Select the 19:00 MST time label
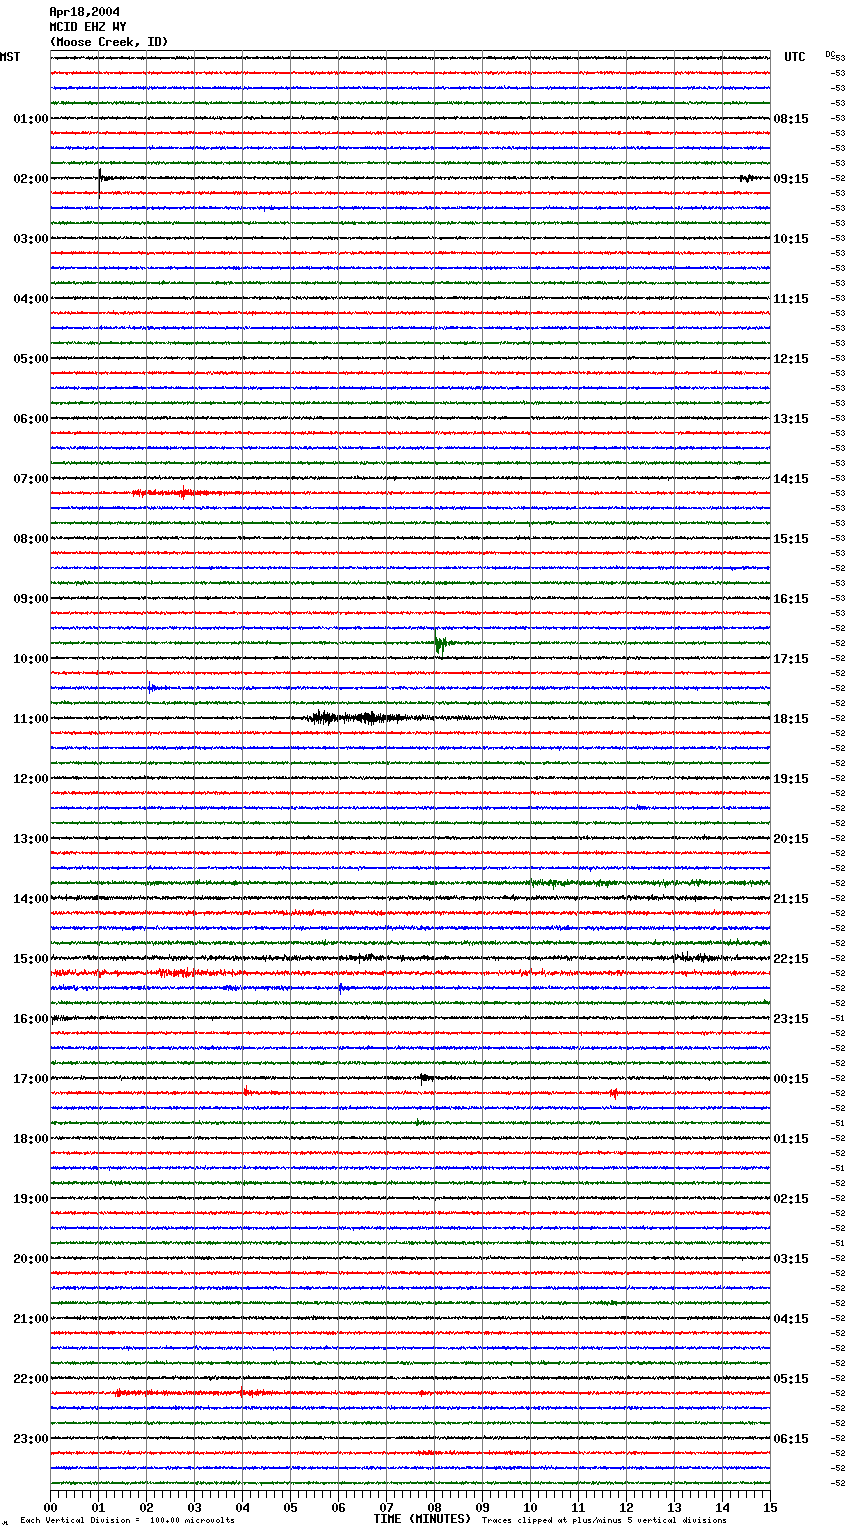The height and width of the screenshot is (1534, 850). [31, 1199]
